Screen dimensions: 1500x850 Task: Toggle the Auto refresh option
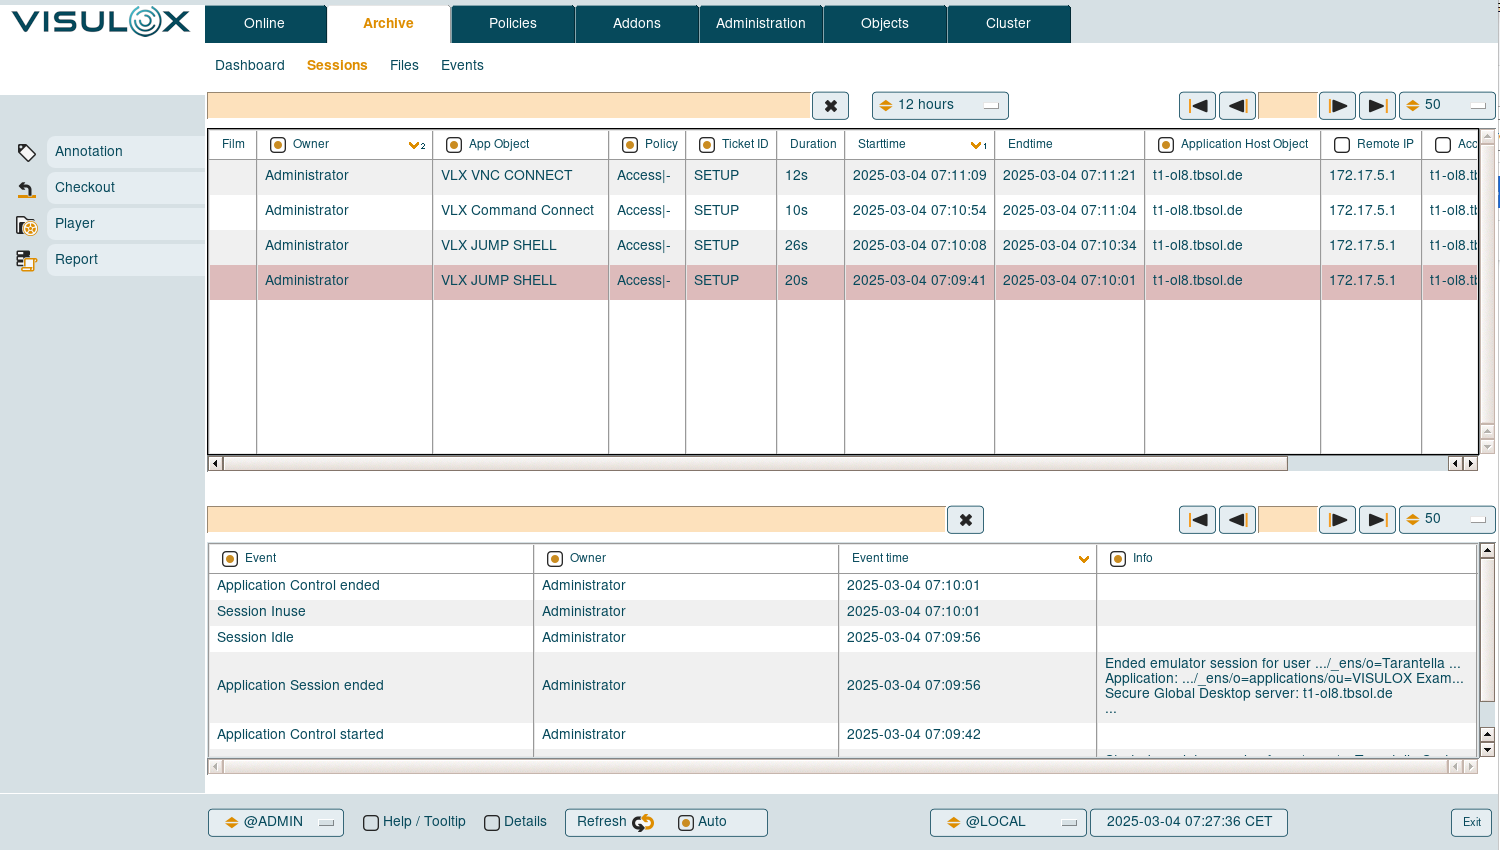[686, 823]
